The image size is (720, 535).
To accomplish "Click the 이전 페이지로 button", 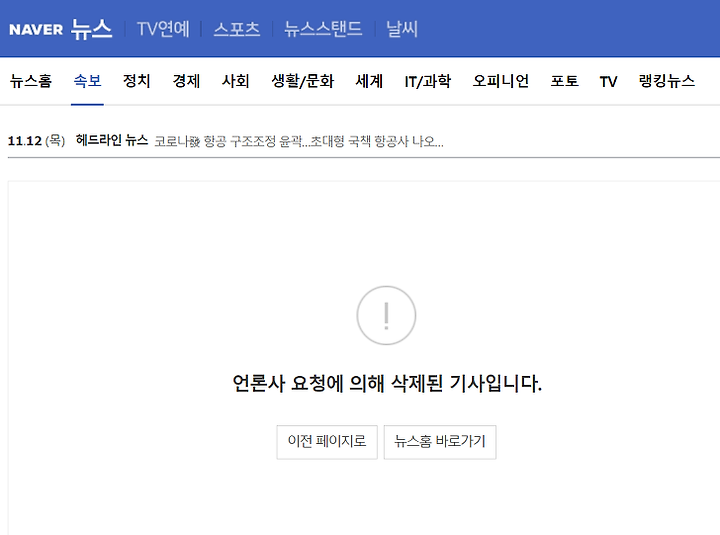I will 327,442.
